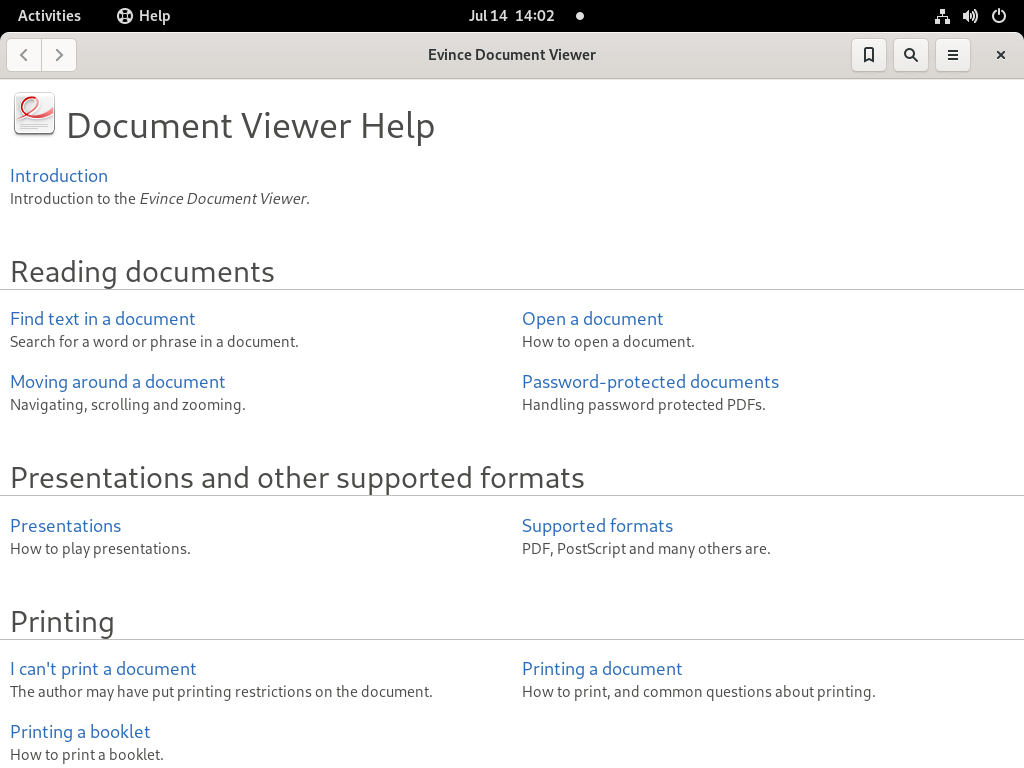Click 'How to open a document.' description

[608, 342]
